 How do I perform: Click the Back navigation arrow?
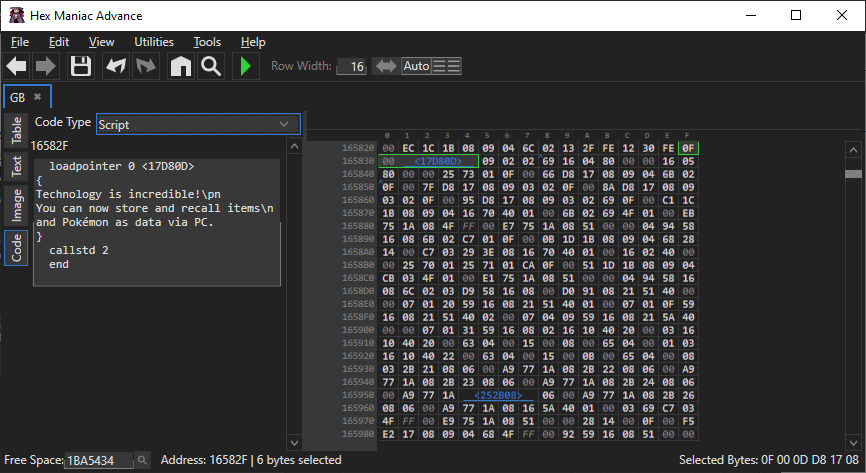click(17, 67)
